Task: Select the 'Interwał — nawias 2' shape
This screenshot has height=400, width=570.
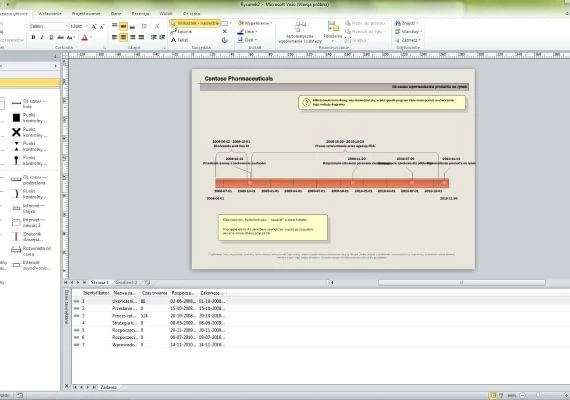Action: coord(30,222)
